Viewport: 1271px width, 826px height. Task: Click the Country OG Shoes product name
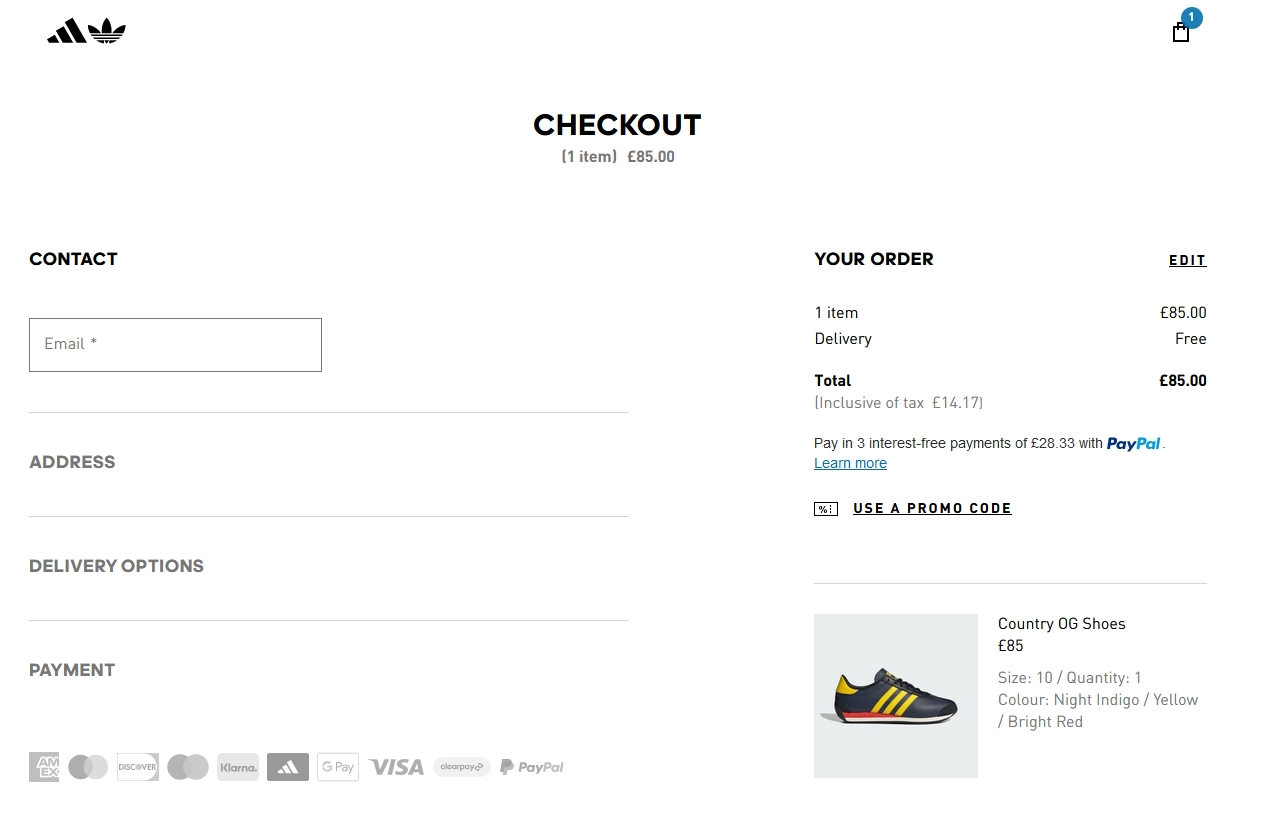1062,624
